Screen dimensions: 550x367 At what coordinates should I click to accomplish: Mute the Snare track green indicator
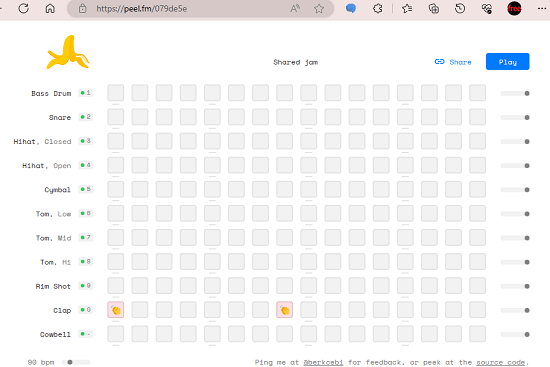click(x=83, y=117)
